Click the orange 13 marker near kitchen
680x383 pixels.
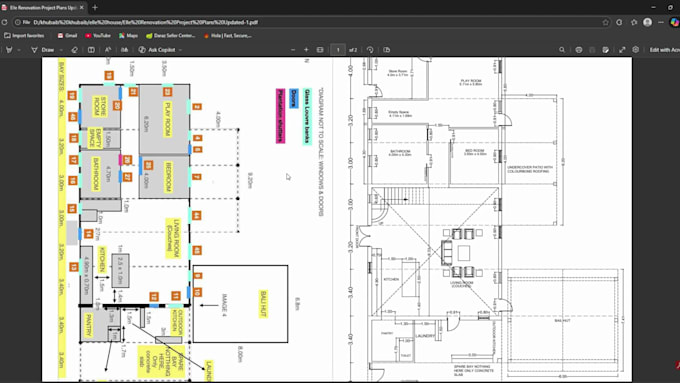click(x=74, y=267)
